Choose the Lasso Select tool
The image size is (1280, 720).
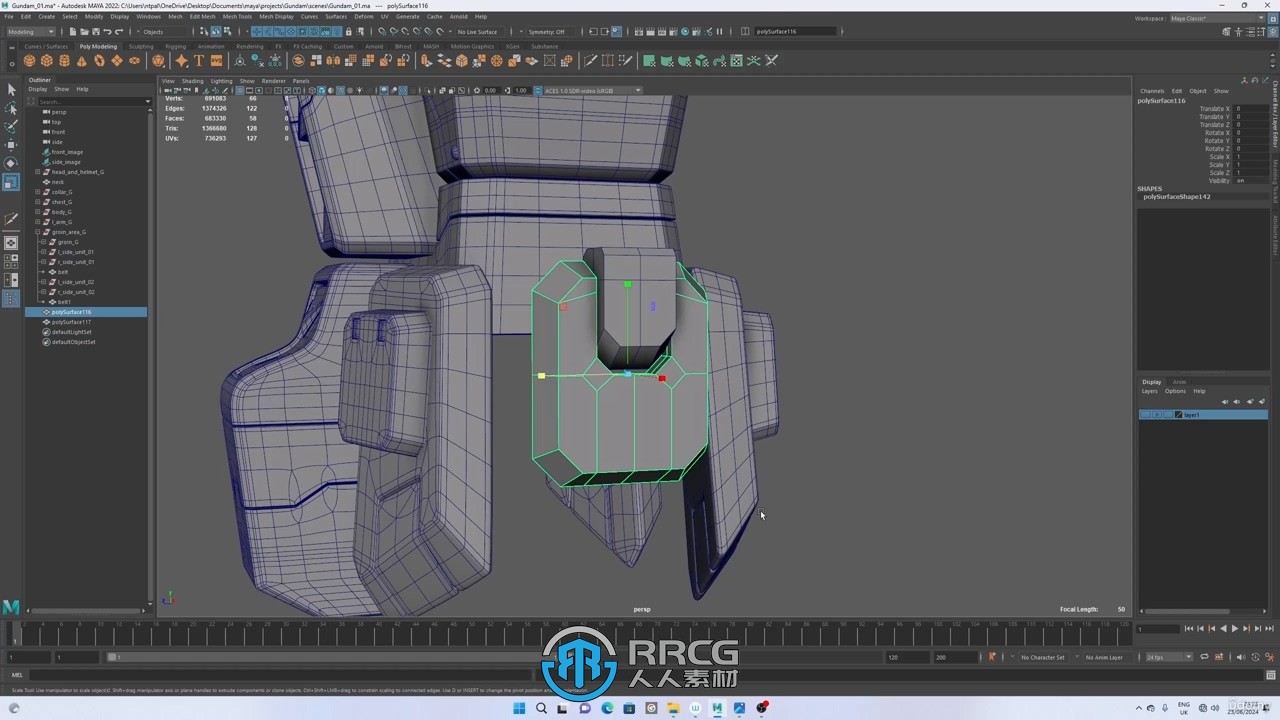11,108
